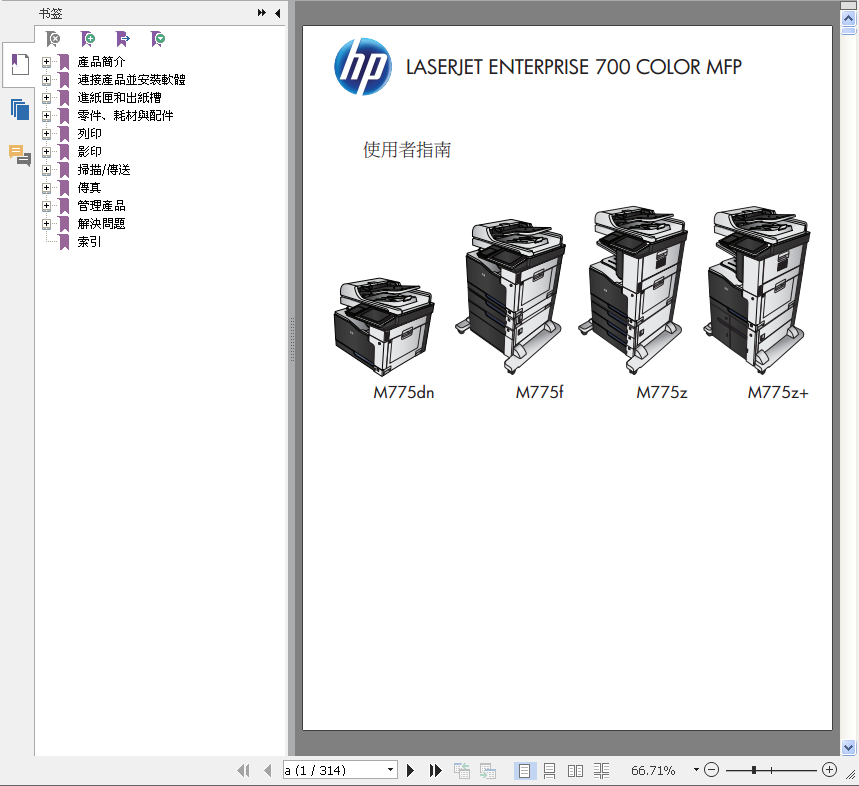Expand the 解決問題 bookmark
The height and width of the screenshot is (786, 859).
[x=47, y=223]
